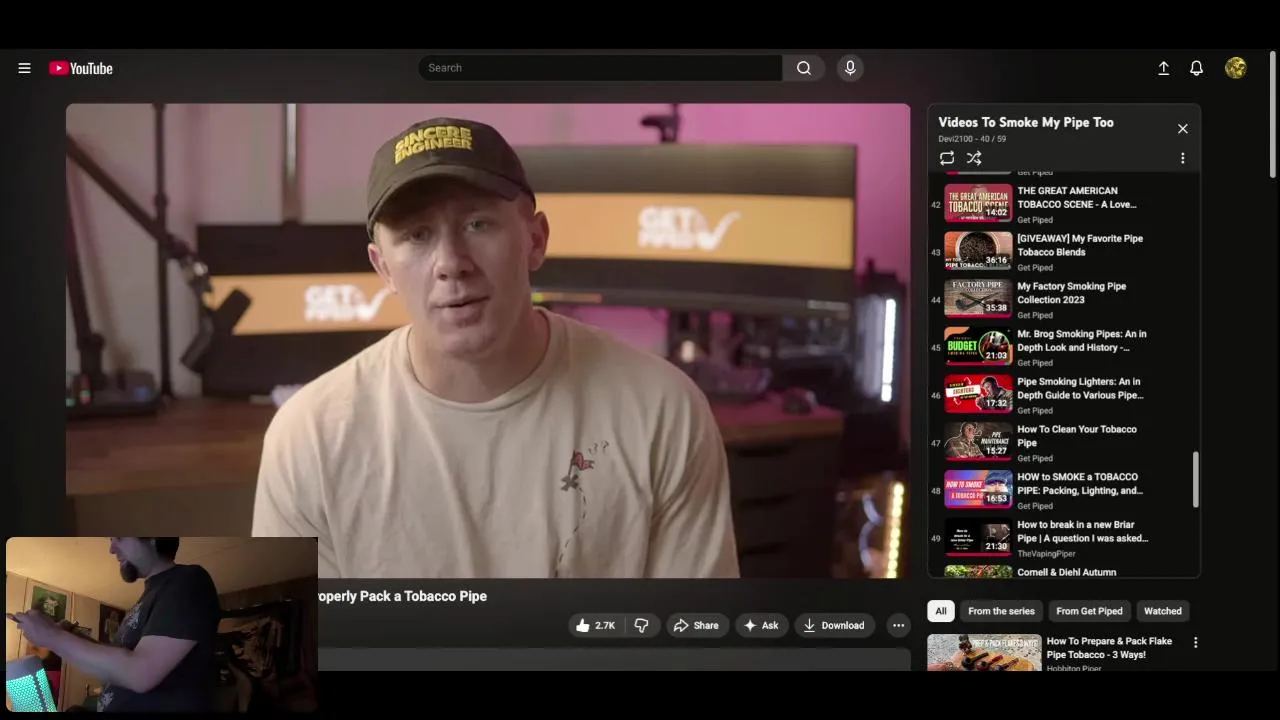Click the Download button
Viewport: 1280px width, 720px height.
pos(835,625)
